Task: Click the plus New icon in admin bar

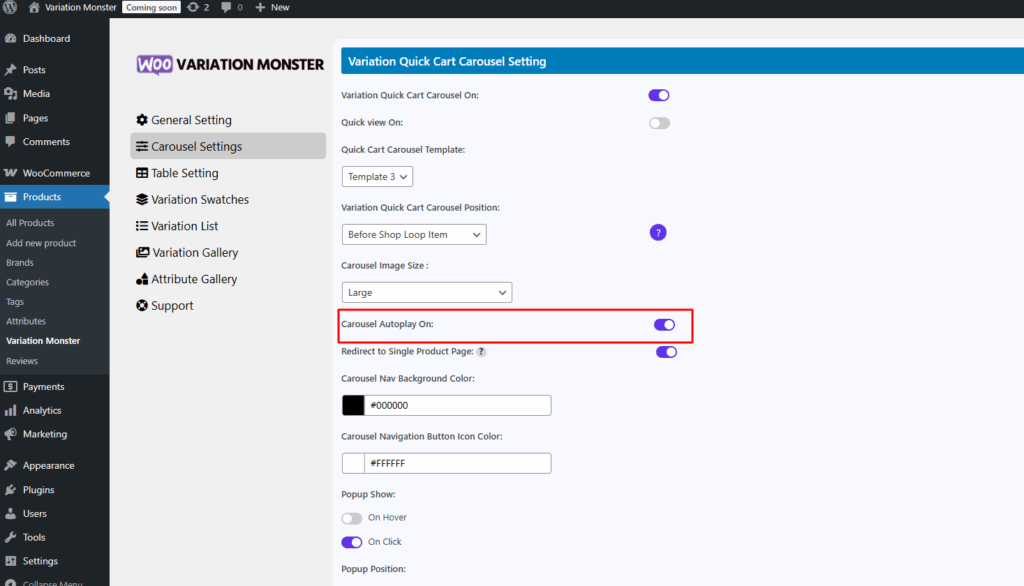Action: coord(260,7)
